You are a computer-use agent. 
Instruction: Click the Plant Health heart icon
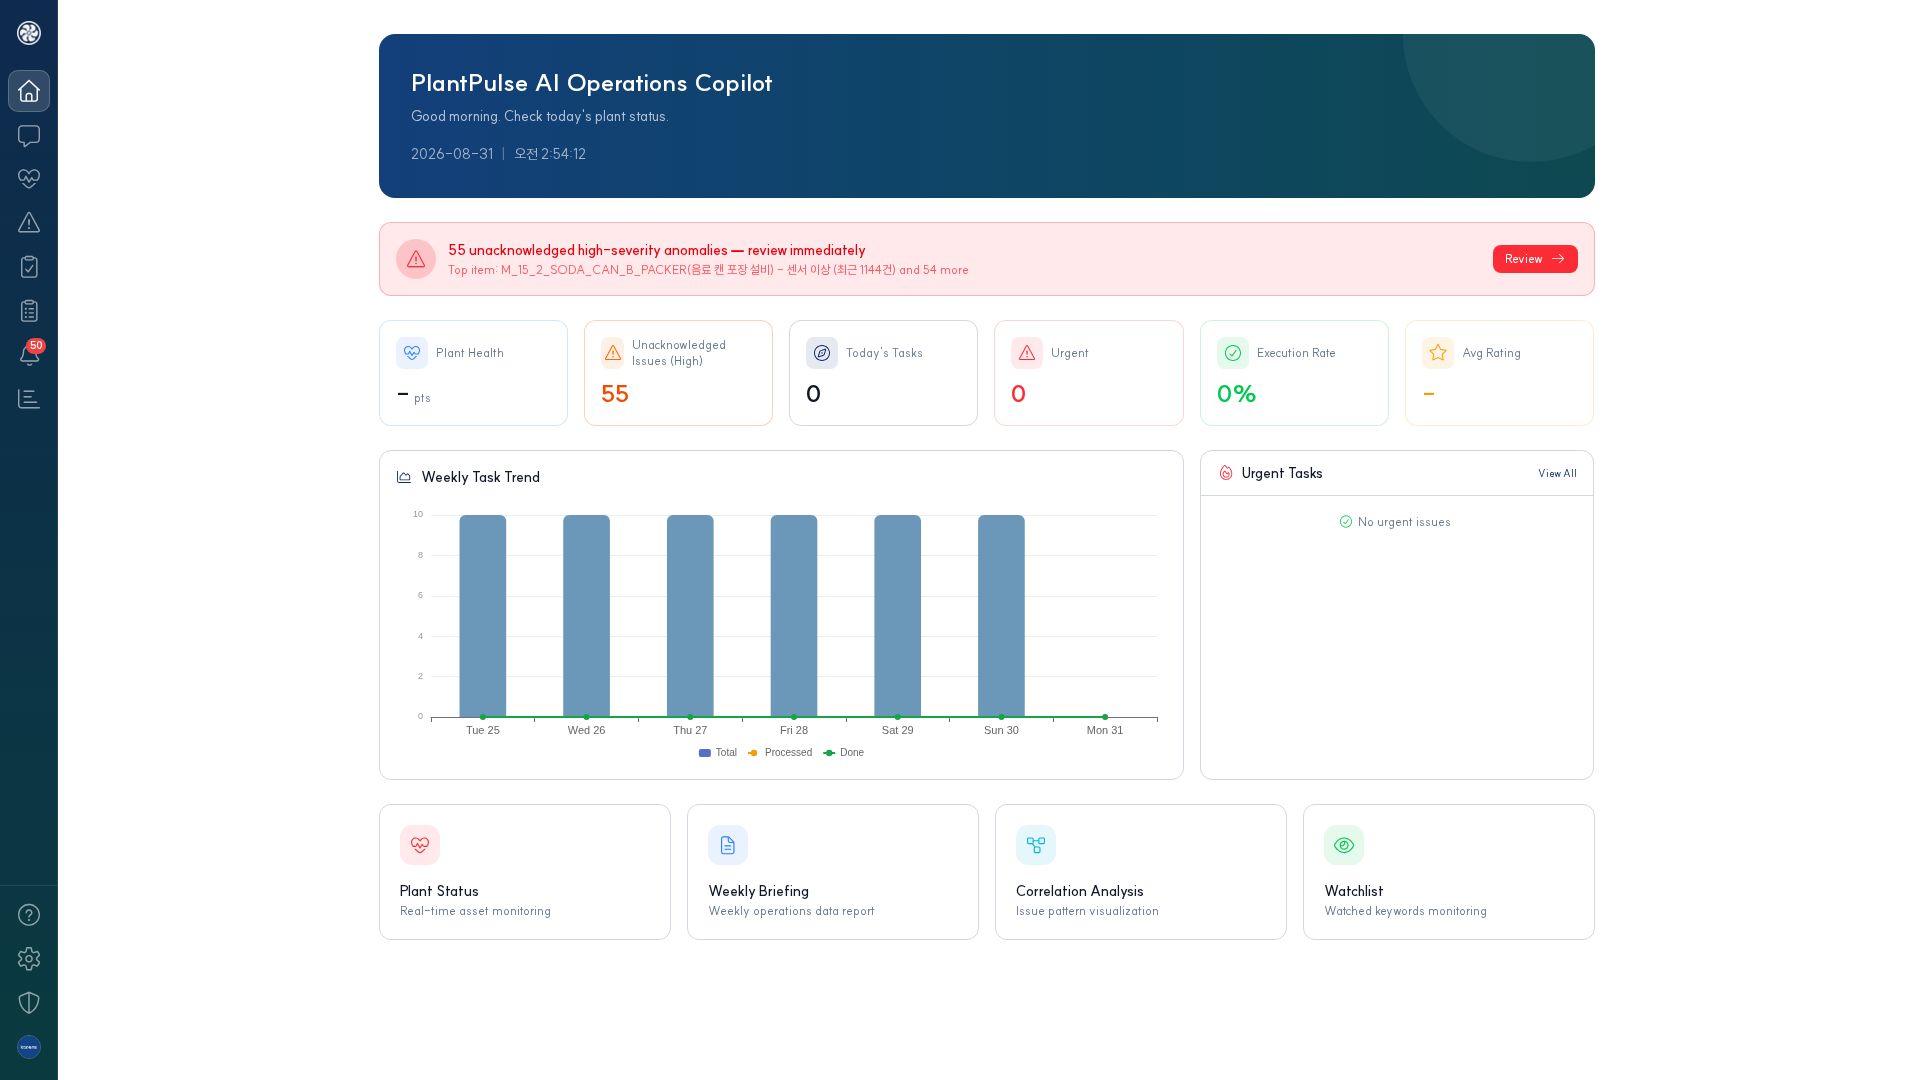[x=412, y=353]
